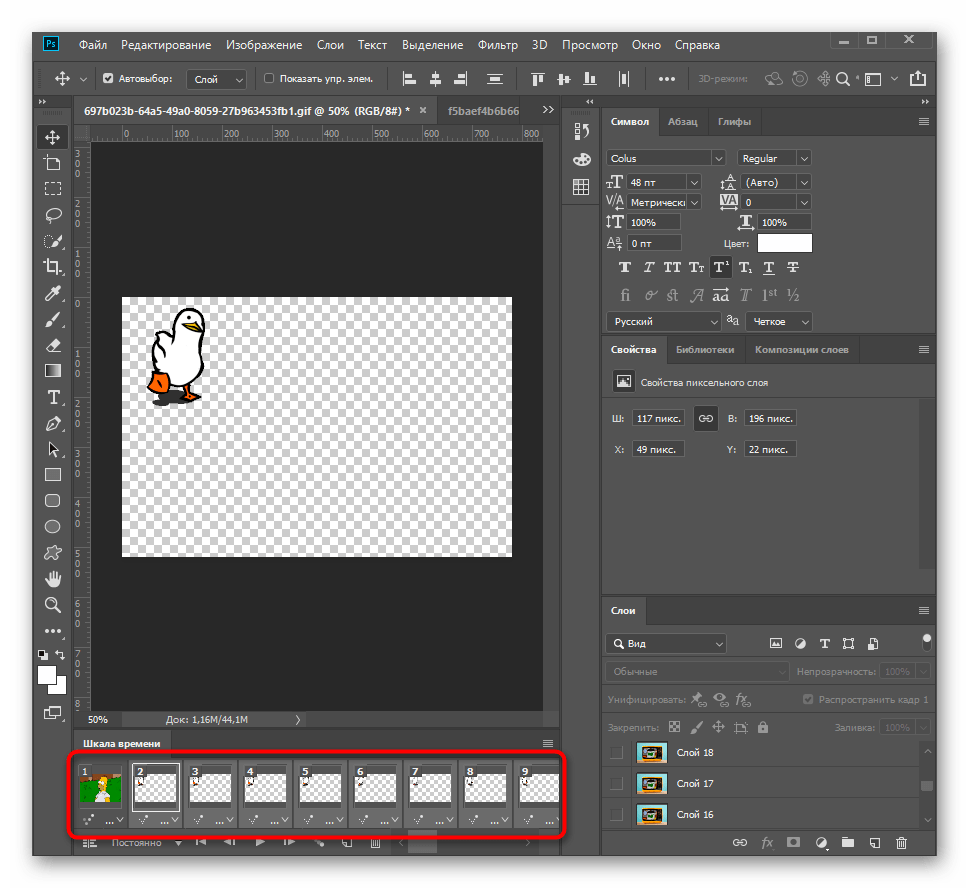Select the Crop tool
Screen dimensions: 969x888
(x=53, y=266)
